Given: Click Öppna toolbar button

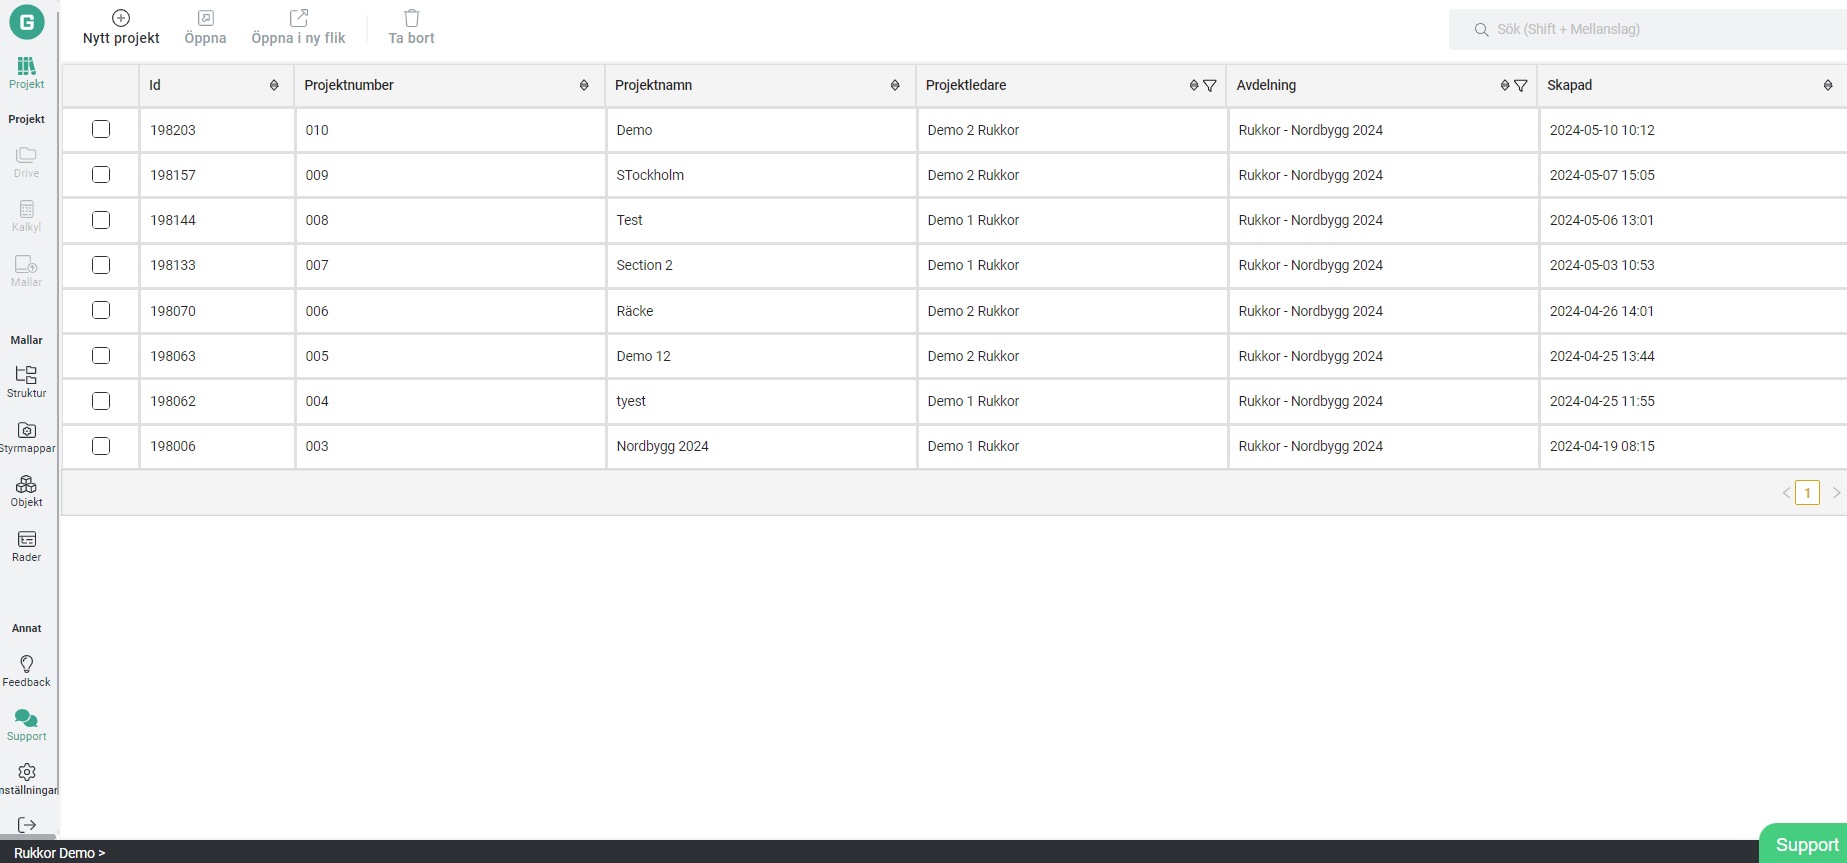Looking at the screenshot, I should tap(206, 28).
